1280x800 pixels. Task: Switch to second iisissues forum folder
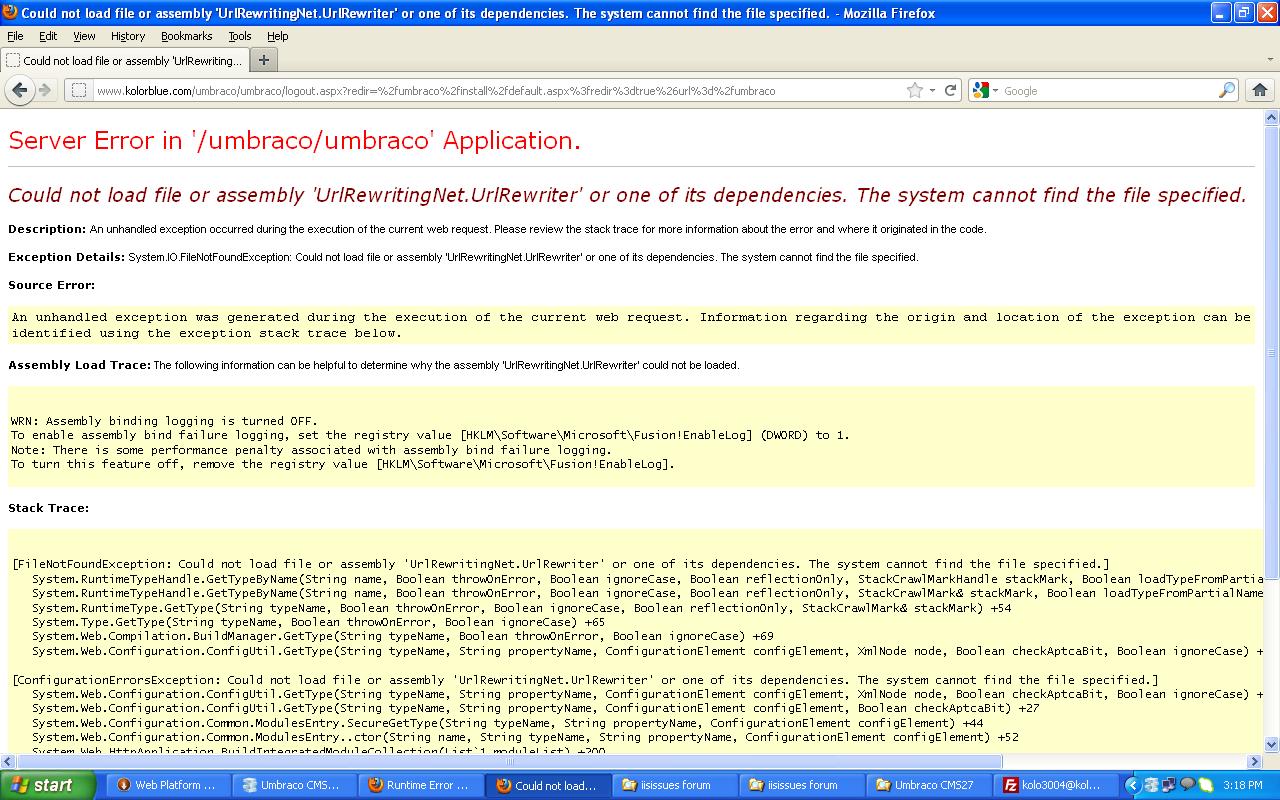[x=800, y=785]
